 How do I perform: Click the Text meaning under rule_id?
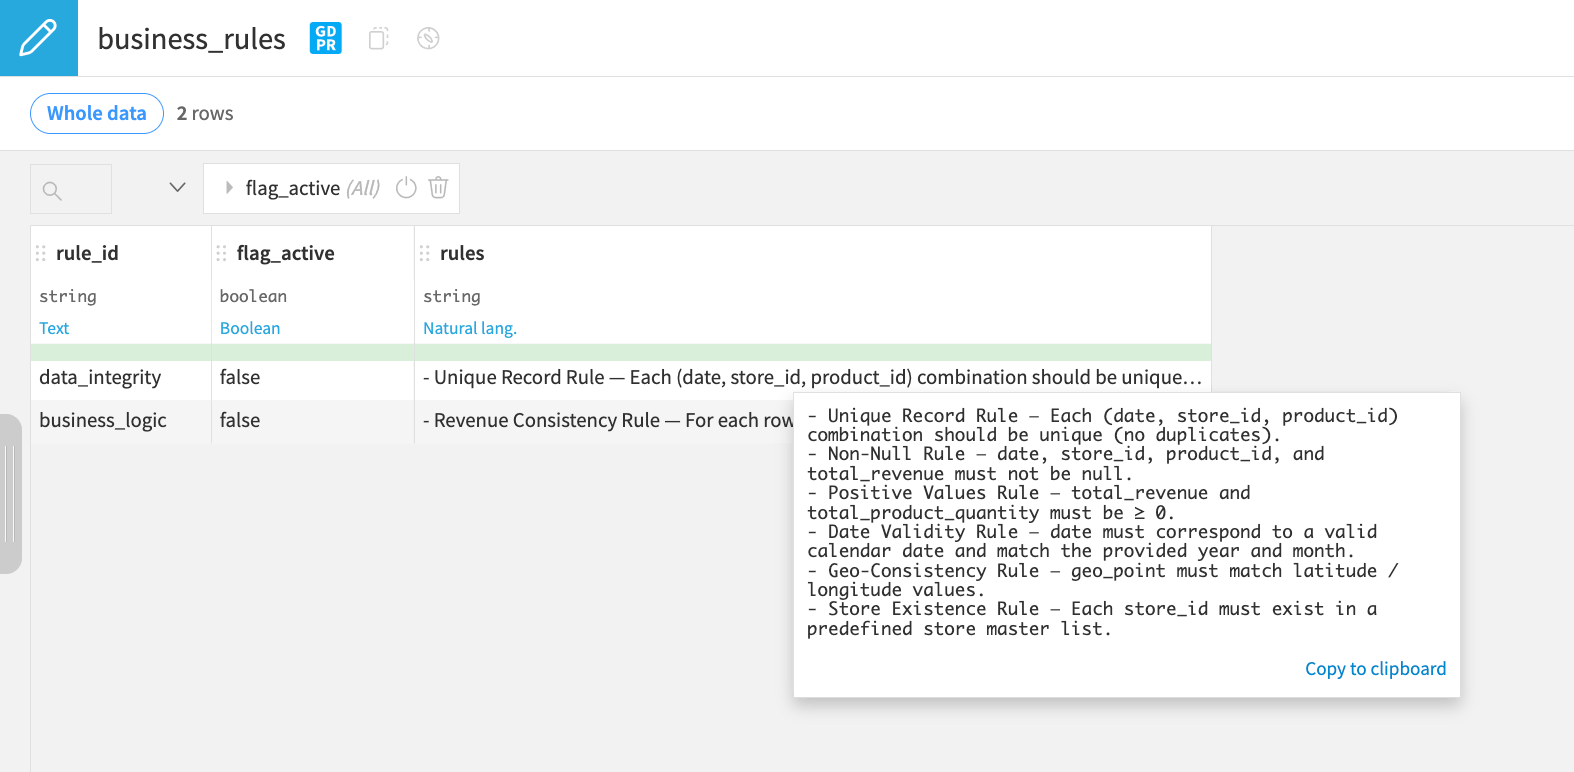[53, 328]
